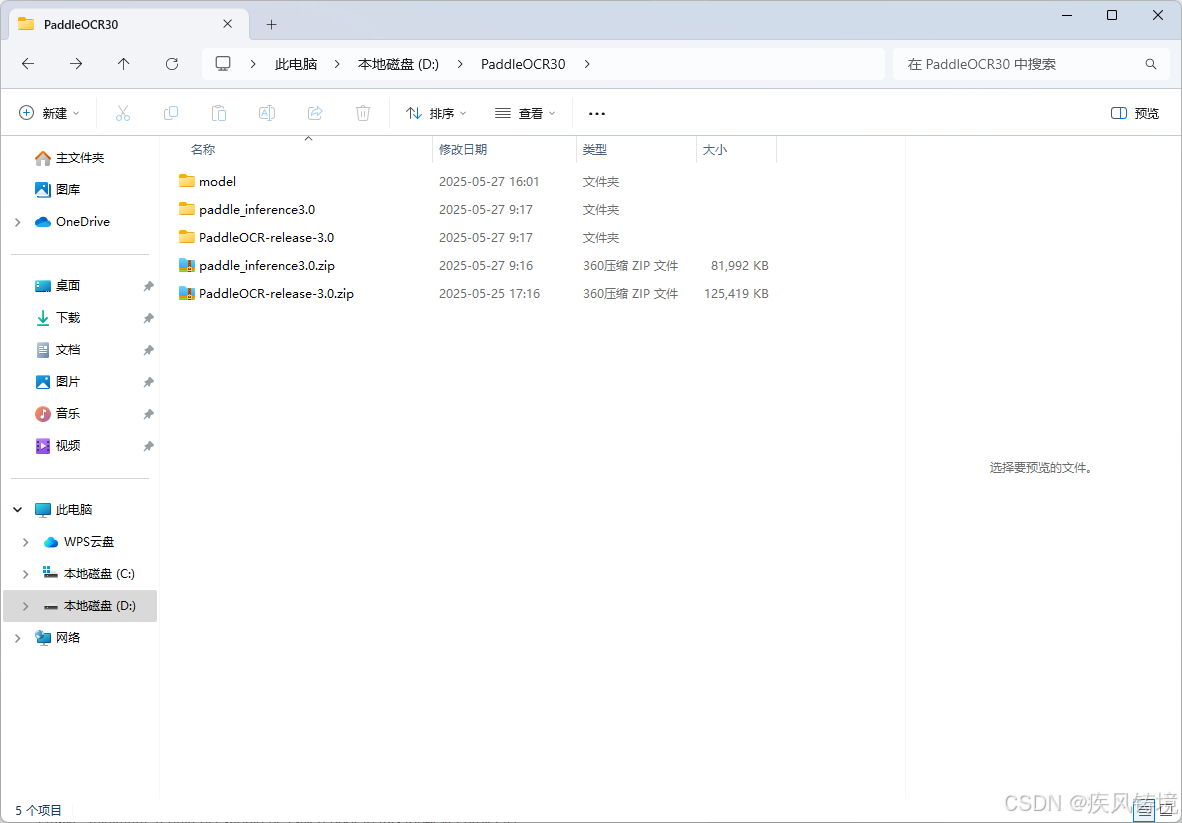The width and height of the screenshot is (1182, 823).
Task: Click PaddleOCR30 breadcrumb segment
Action: coord(523,64)
